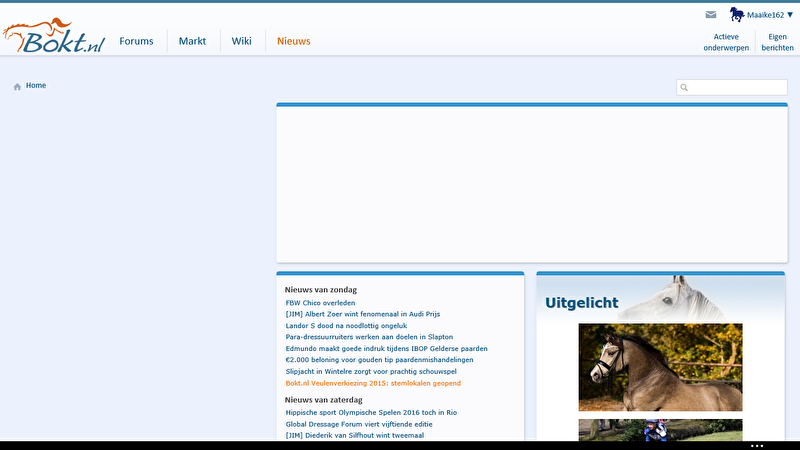800x450 pixels.
Task: Open Diederik van Silfhout wint tweemaal article
Action: (x=355, y=435)
